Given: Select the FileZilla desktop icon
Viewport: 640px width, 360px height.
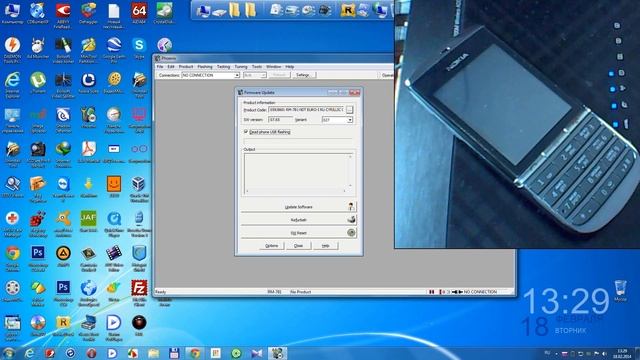Looking at the screenshot, I should 139,292.
